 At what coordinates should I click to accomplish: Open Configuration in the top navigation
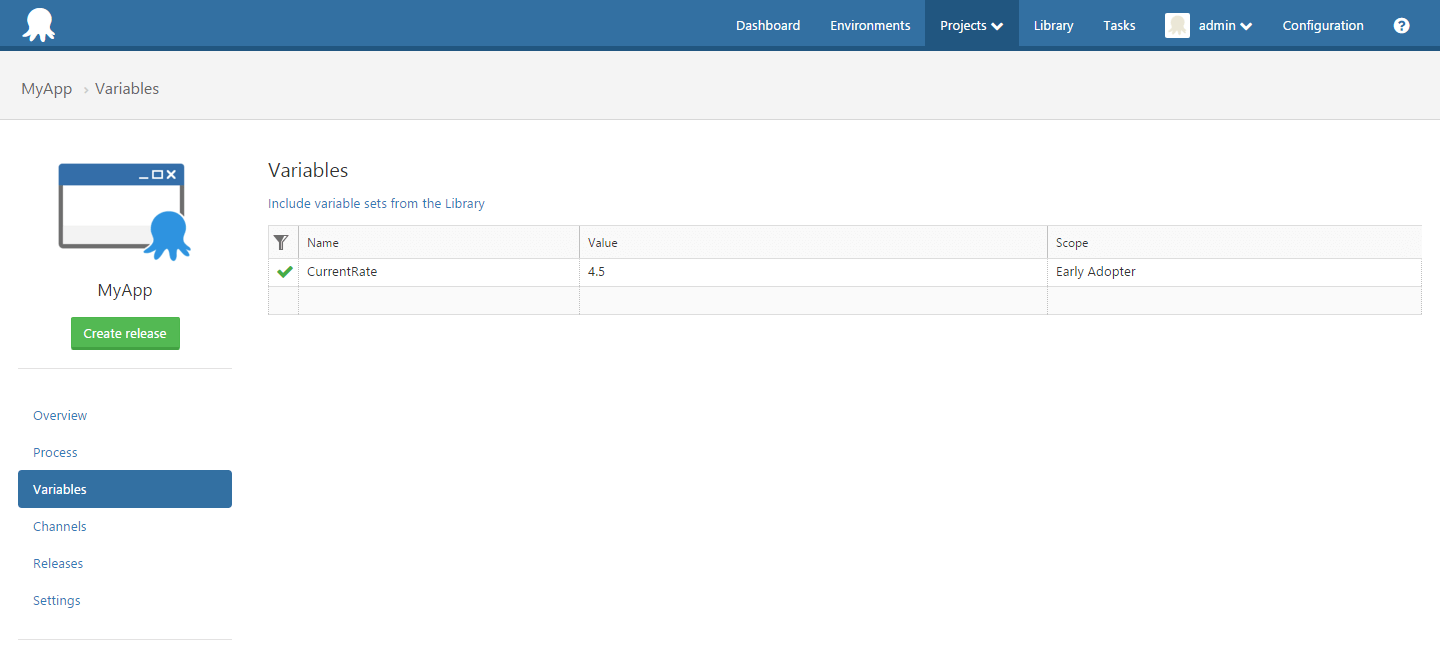pyautogui.click(x=1322, y=26)
